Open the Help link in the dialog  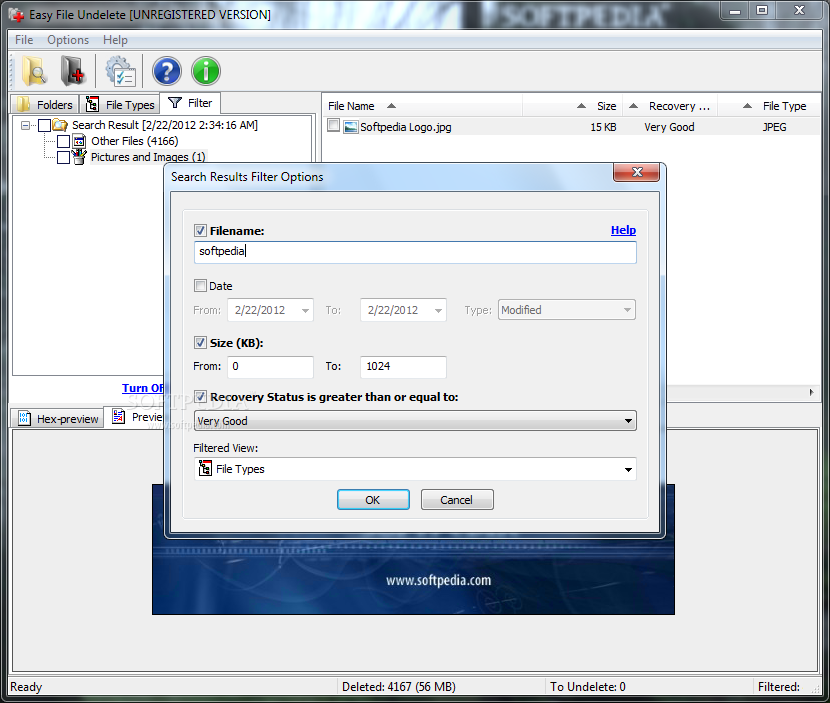(623, 230)
